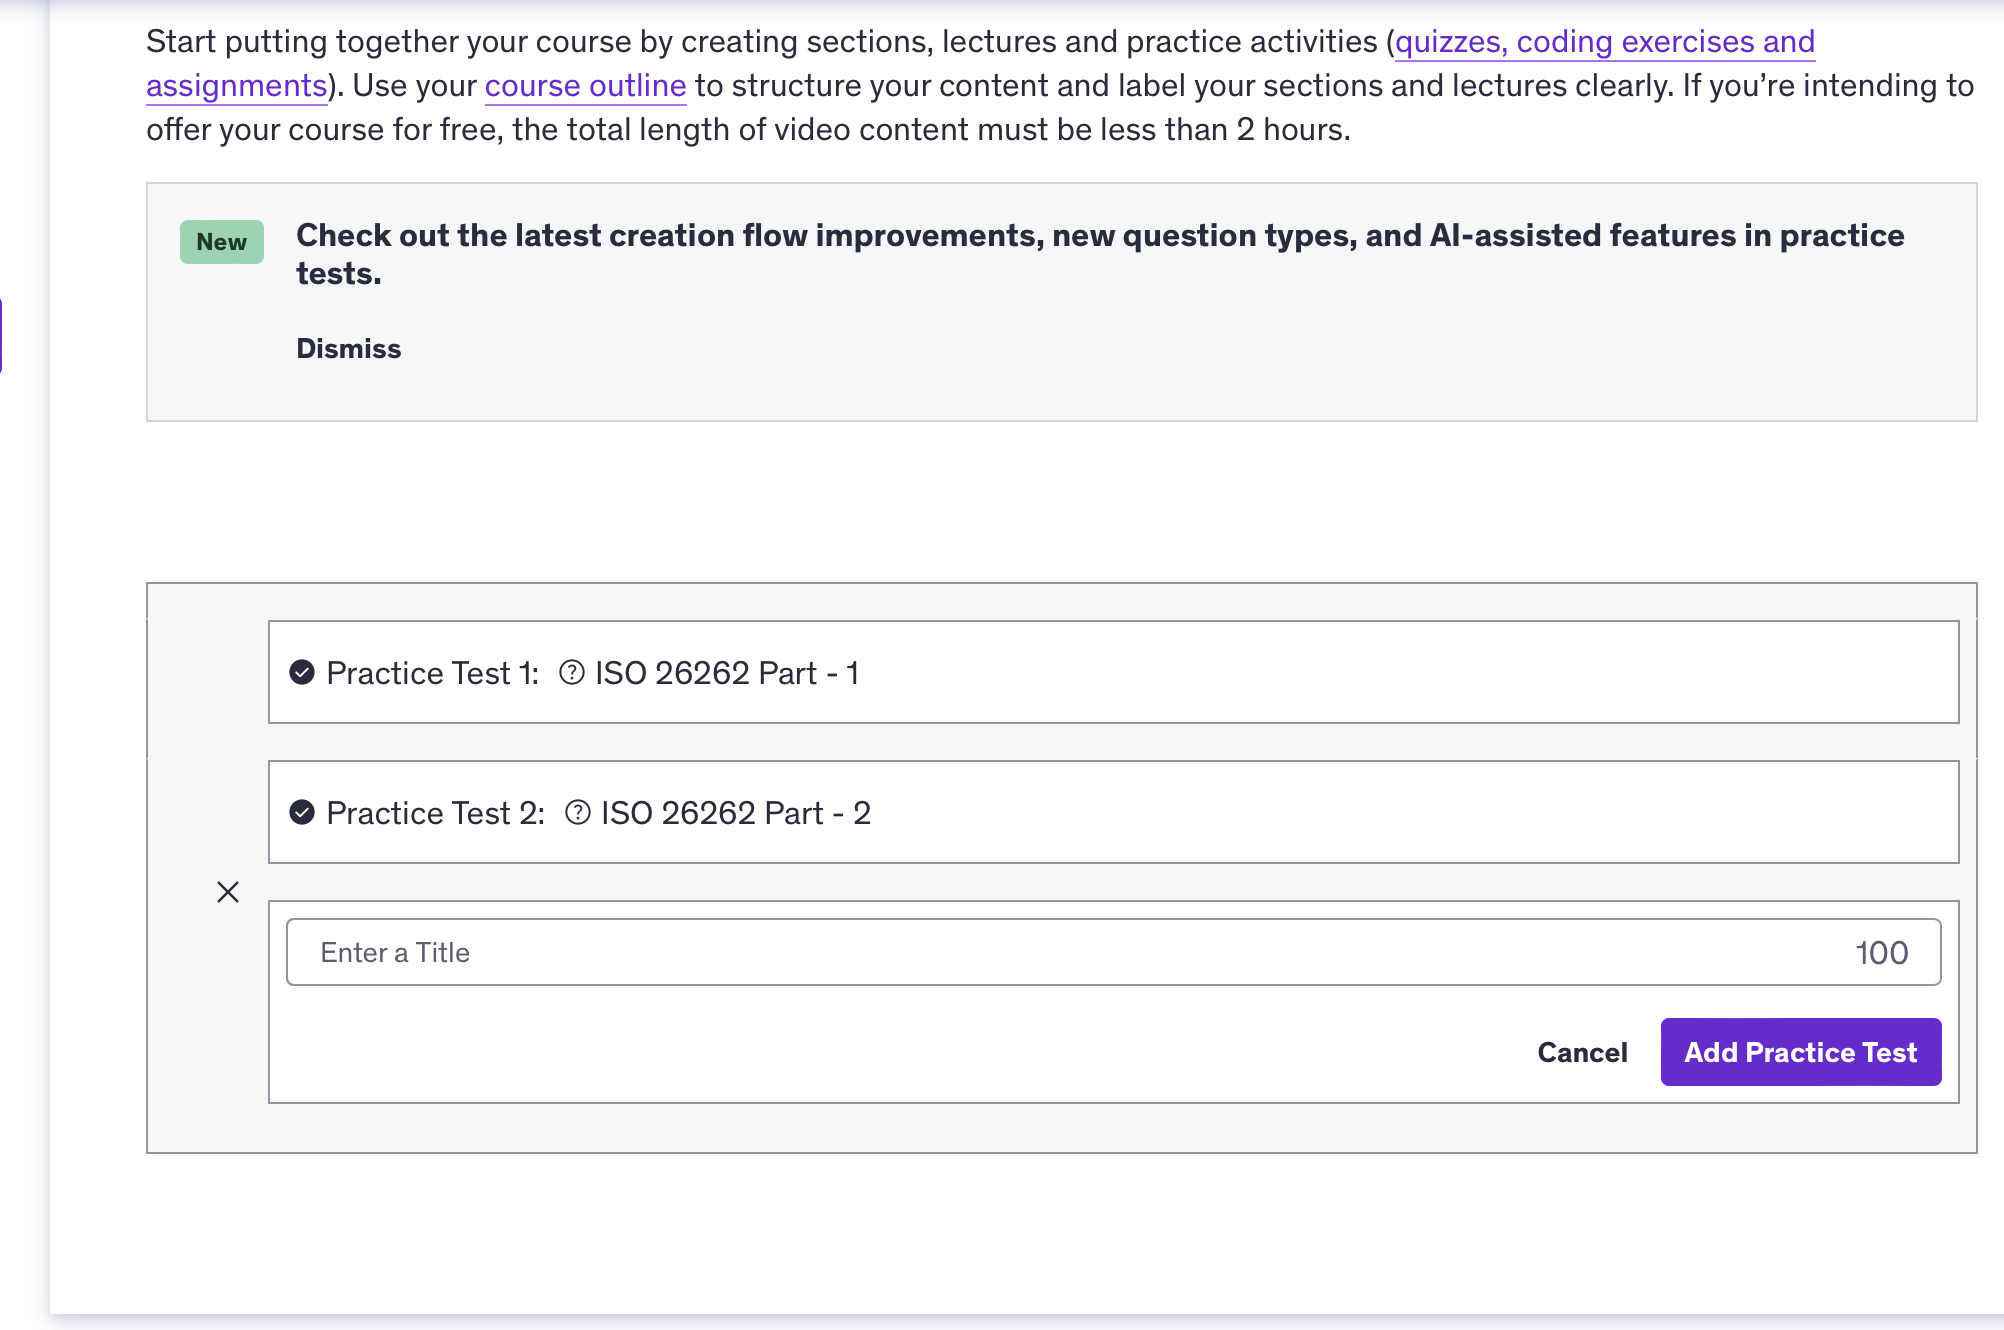This screenshot has width=2004, height=1330.
Task: Click the ISO 26262 Part - 1 title
Action: [727, 673]
